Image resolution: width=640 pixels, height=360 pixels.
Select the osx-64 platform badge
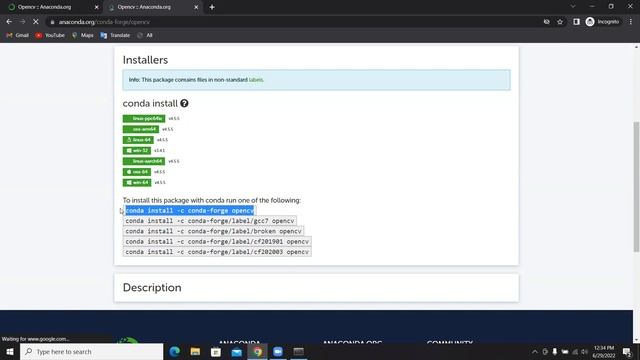click(137, 171)
